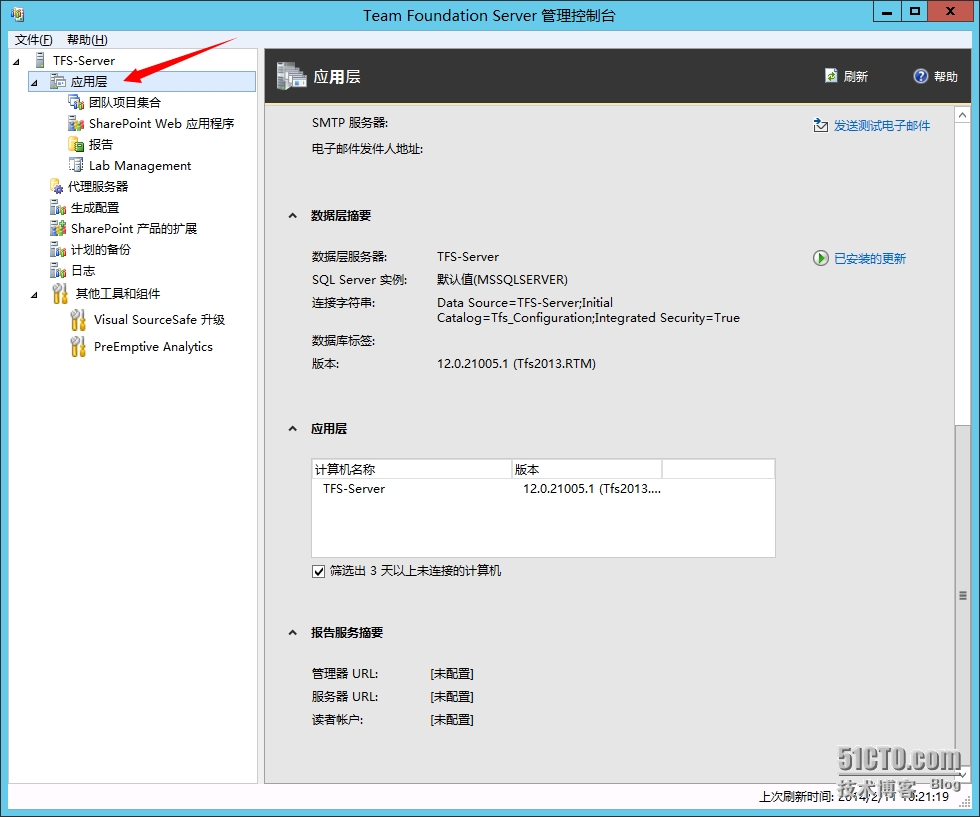The image size is (980, 817).
Task: Collapse the TFS-Server root node
Action: click(x=16, y=61)
